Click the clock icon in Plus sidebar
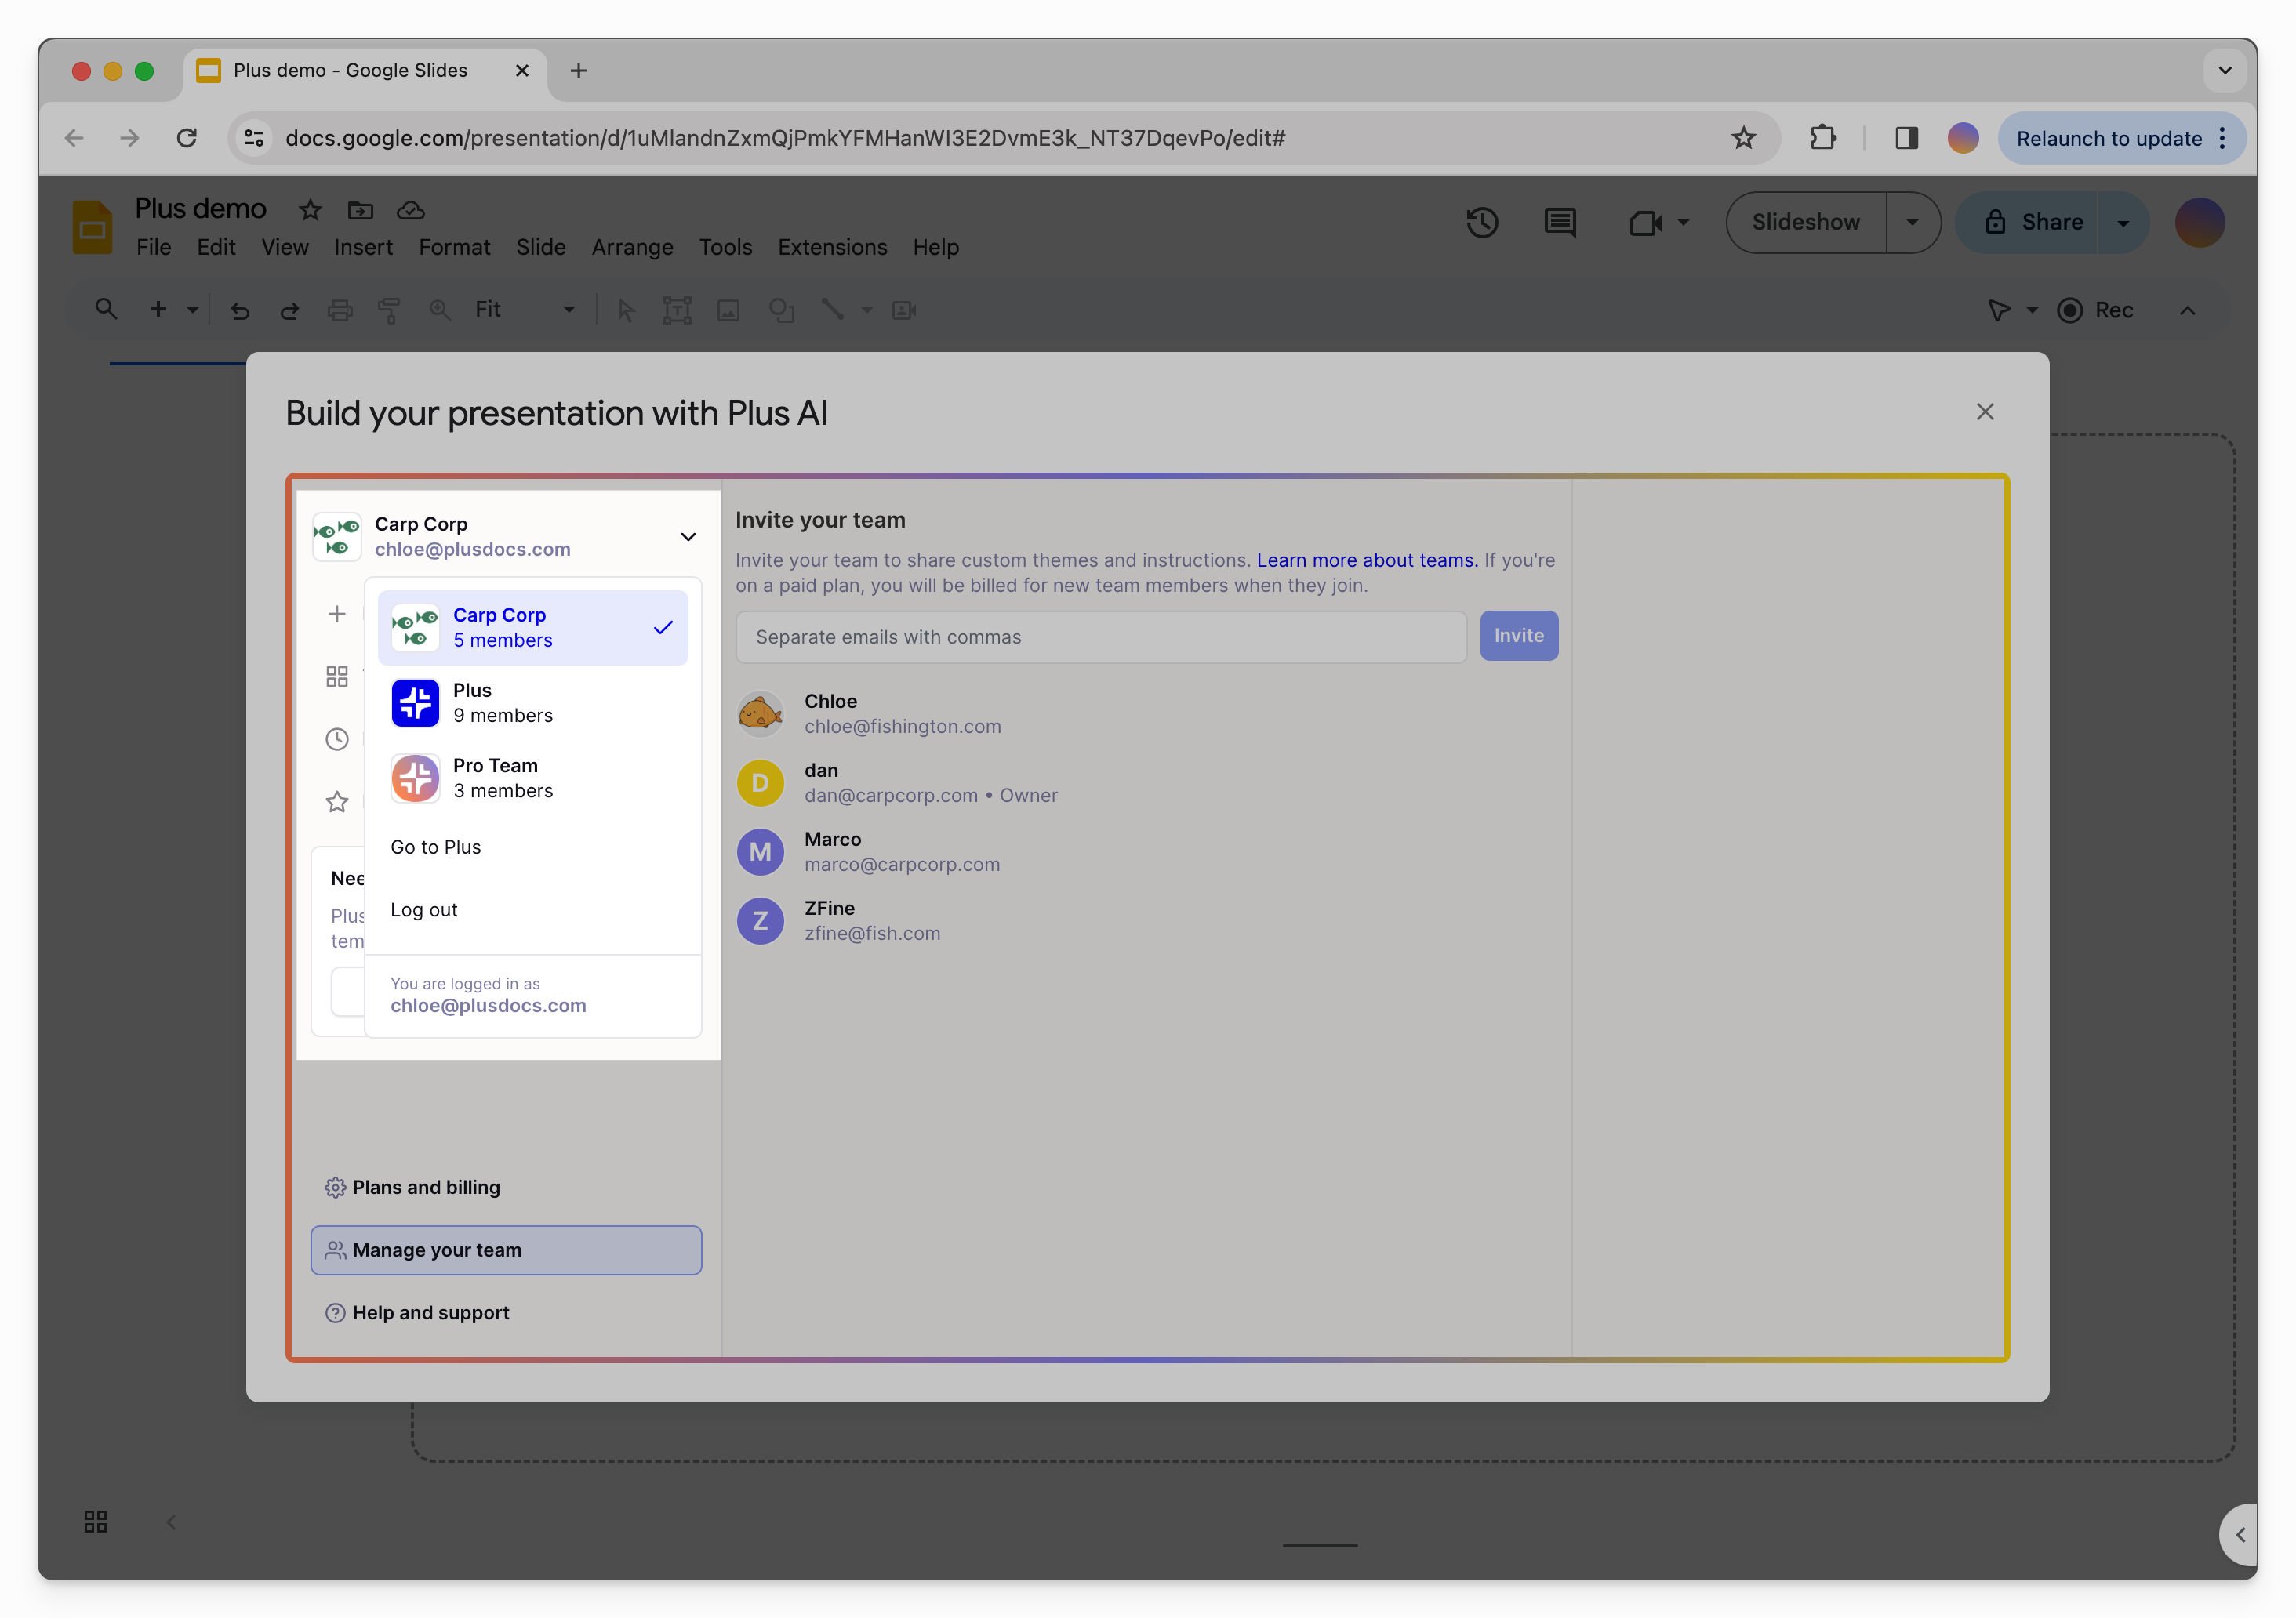Viewport: 2296px width, 1618px height. pos(337,739)
